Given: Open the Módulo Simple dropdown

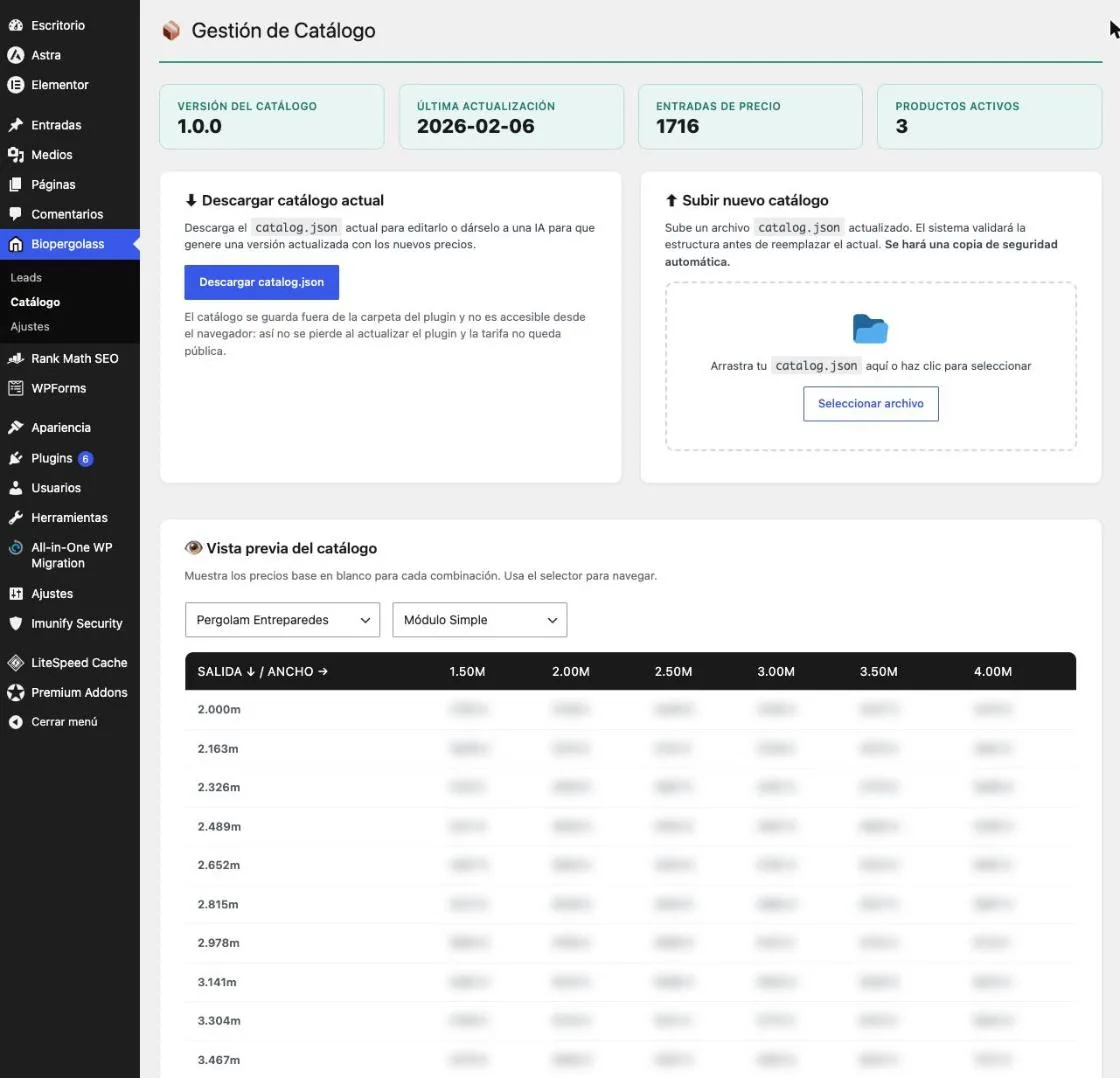Looking at the screenshot, I should (x=479, y=620).
